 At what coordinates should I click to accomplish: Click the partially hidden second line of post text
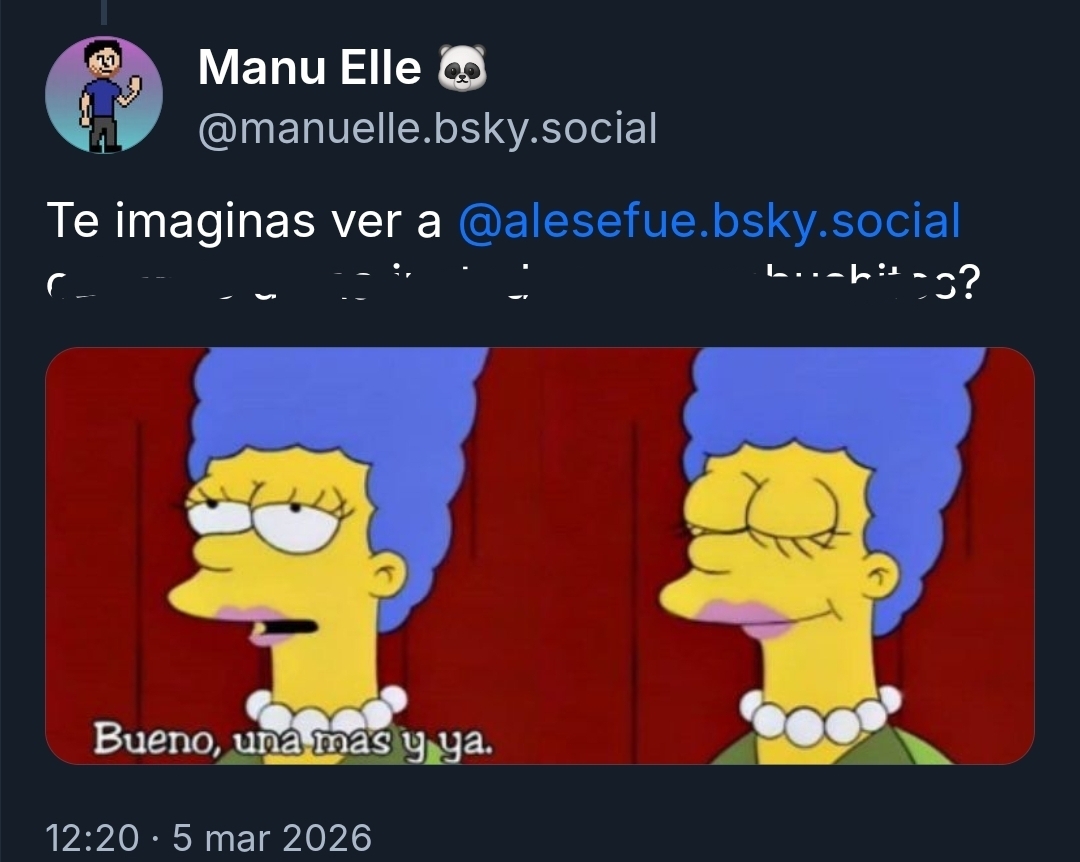click(513, 284)
